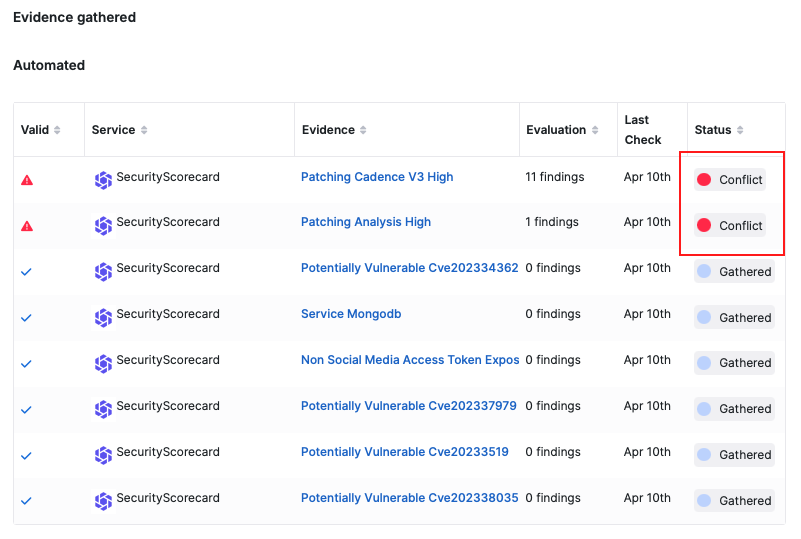Open Potentially Vulnerable Cve202337979 link

[x=409, y=406]
